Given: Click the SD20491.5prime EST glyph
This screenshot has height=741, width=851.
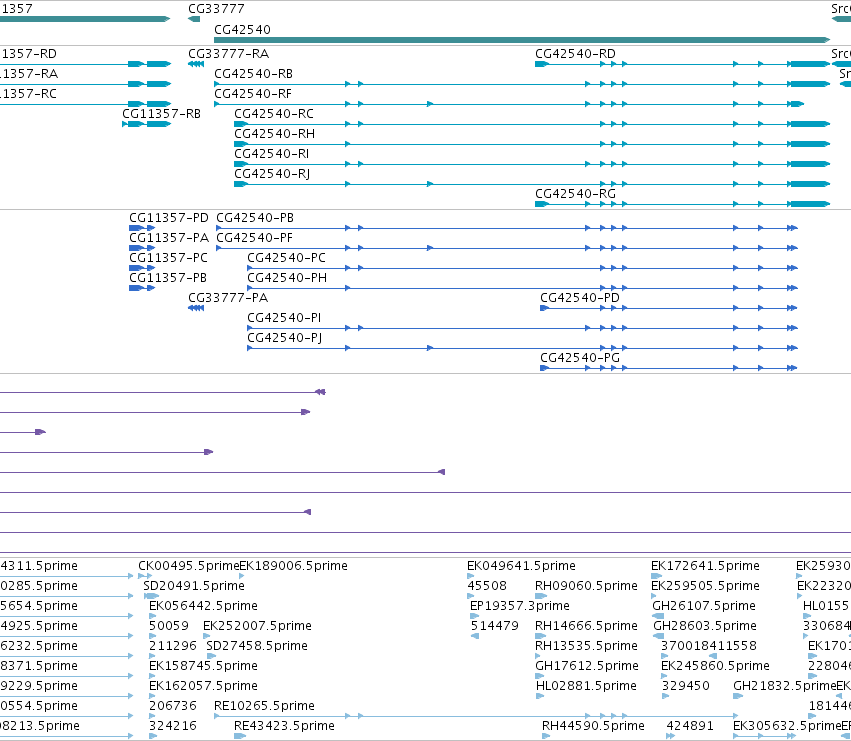Looking at the screenshot, I should pyautogui.click(x=151, y=596).
